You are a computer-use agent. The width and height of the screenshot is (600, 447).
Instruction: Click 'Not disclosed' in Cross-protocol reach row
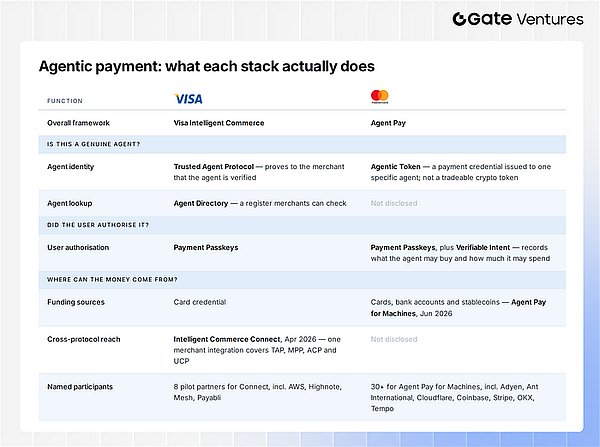click(x=394, y=339)
